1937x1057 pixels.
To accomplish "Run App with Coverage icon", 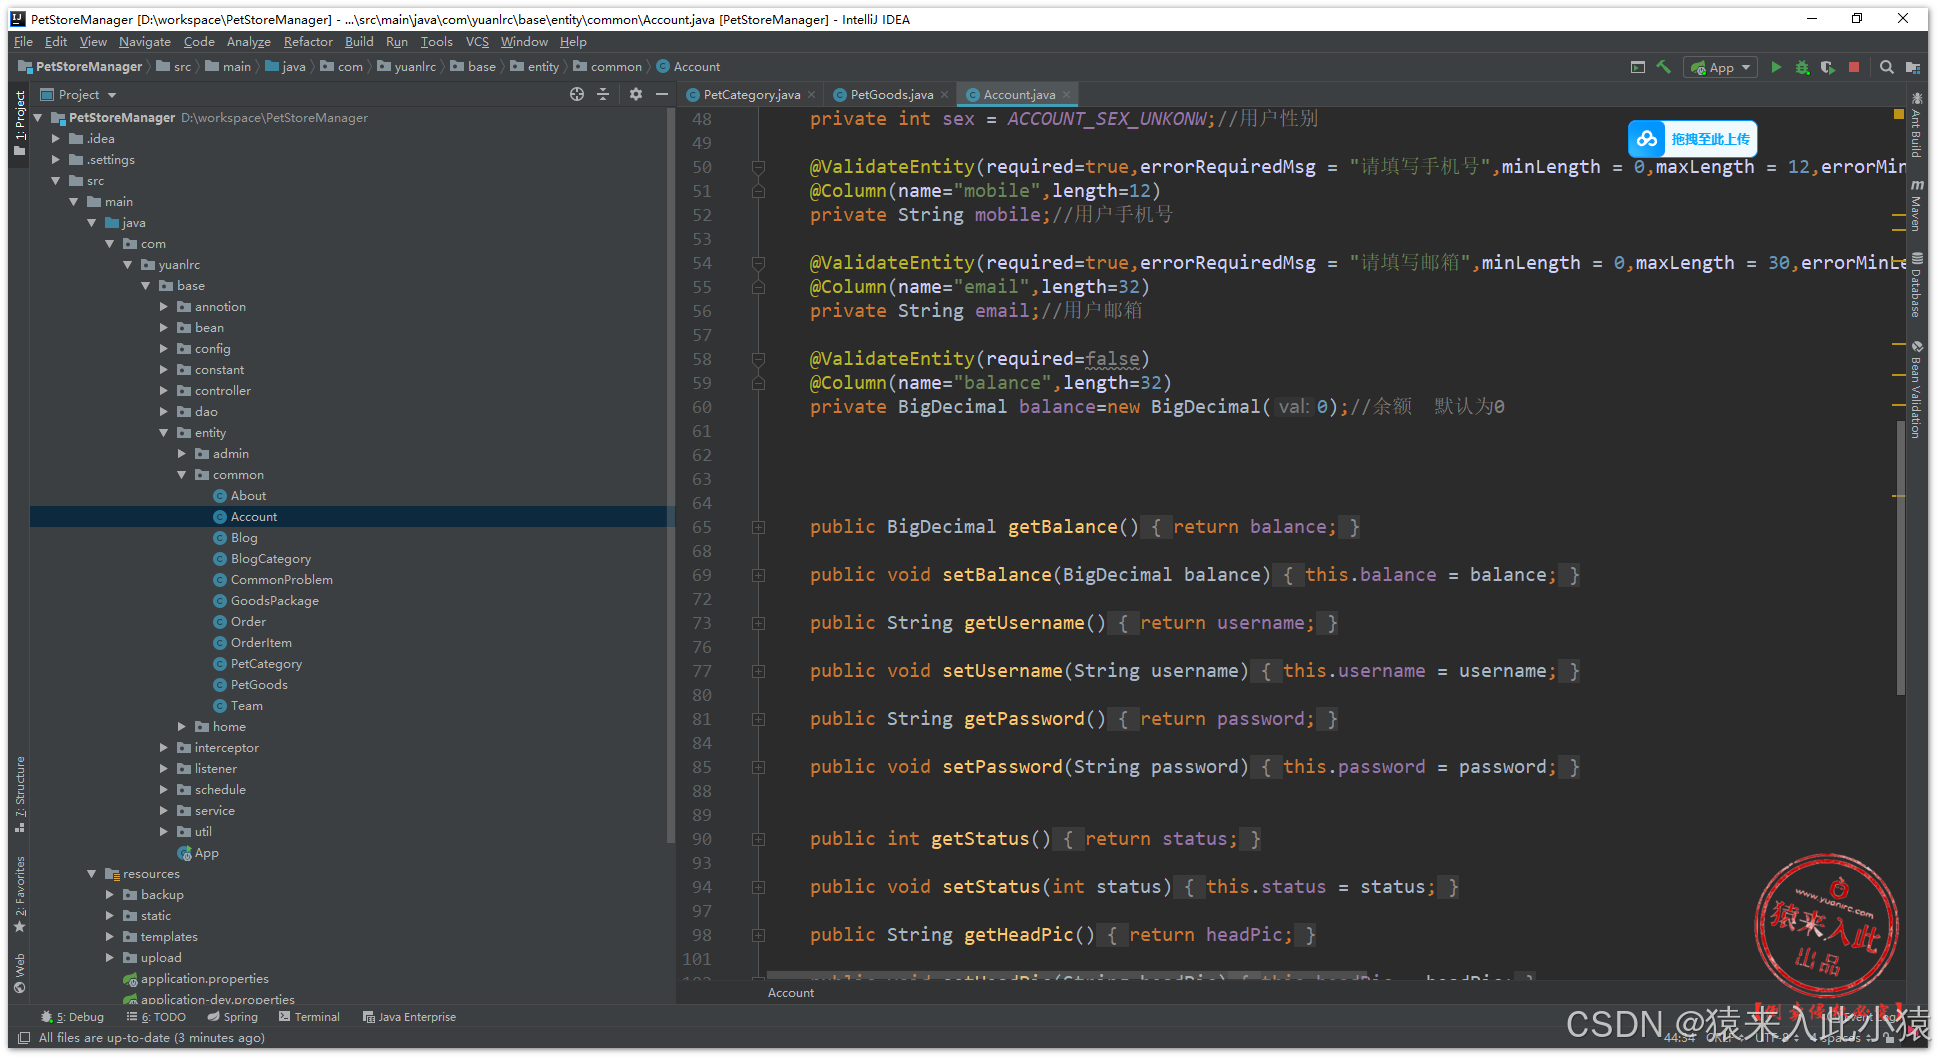I will click(x=1828, y=67).
